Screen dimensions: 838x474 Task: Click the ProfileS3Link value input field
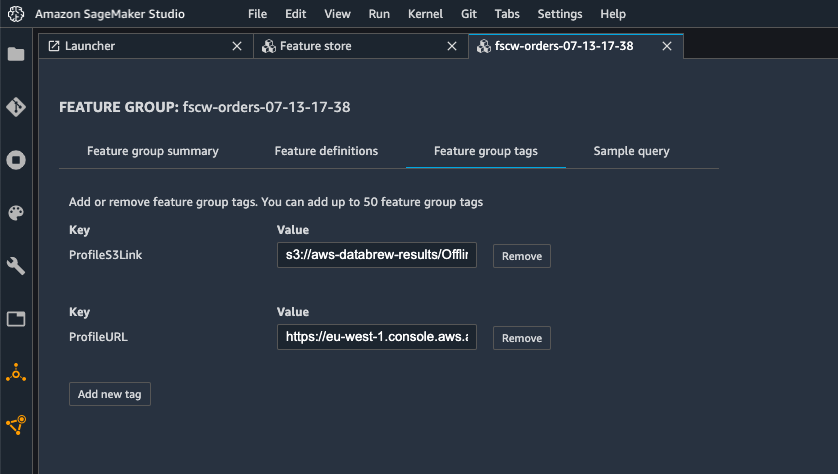[377, 255]
